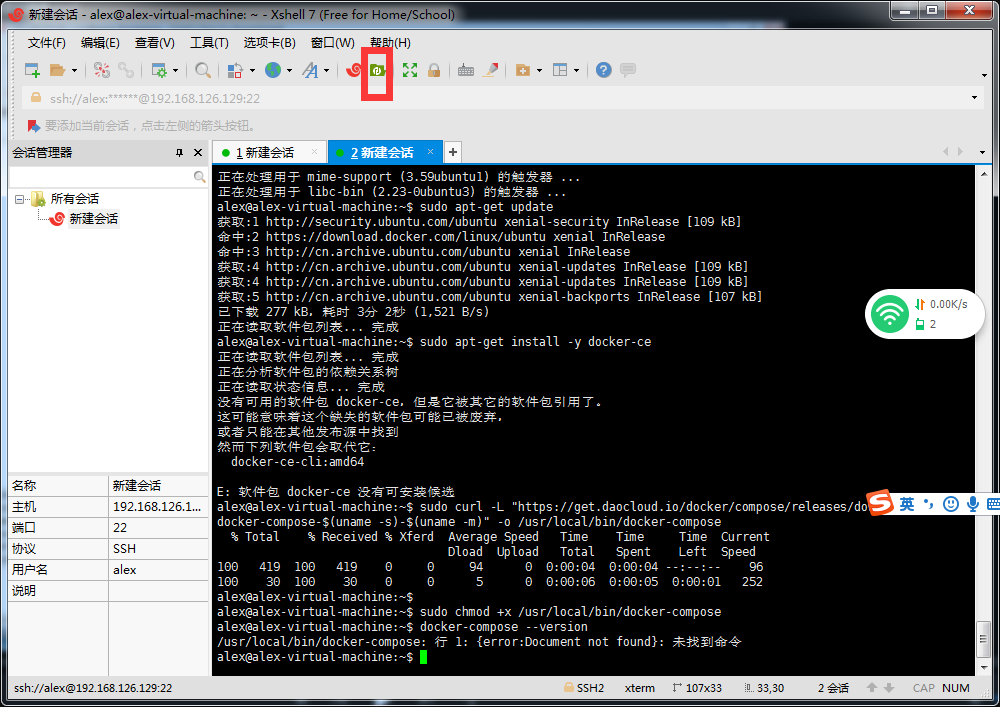Click the Font 'A' toolbar icon
The image size is (1000, 707).
311,70
